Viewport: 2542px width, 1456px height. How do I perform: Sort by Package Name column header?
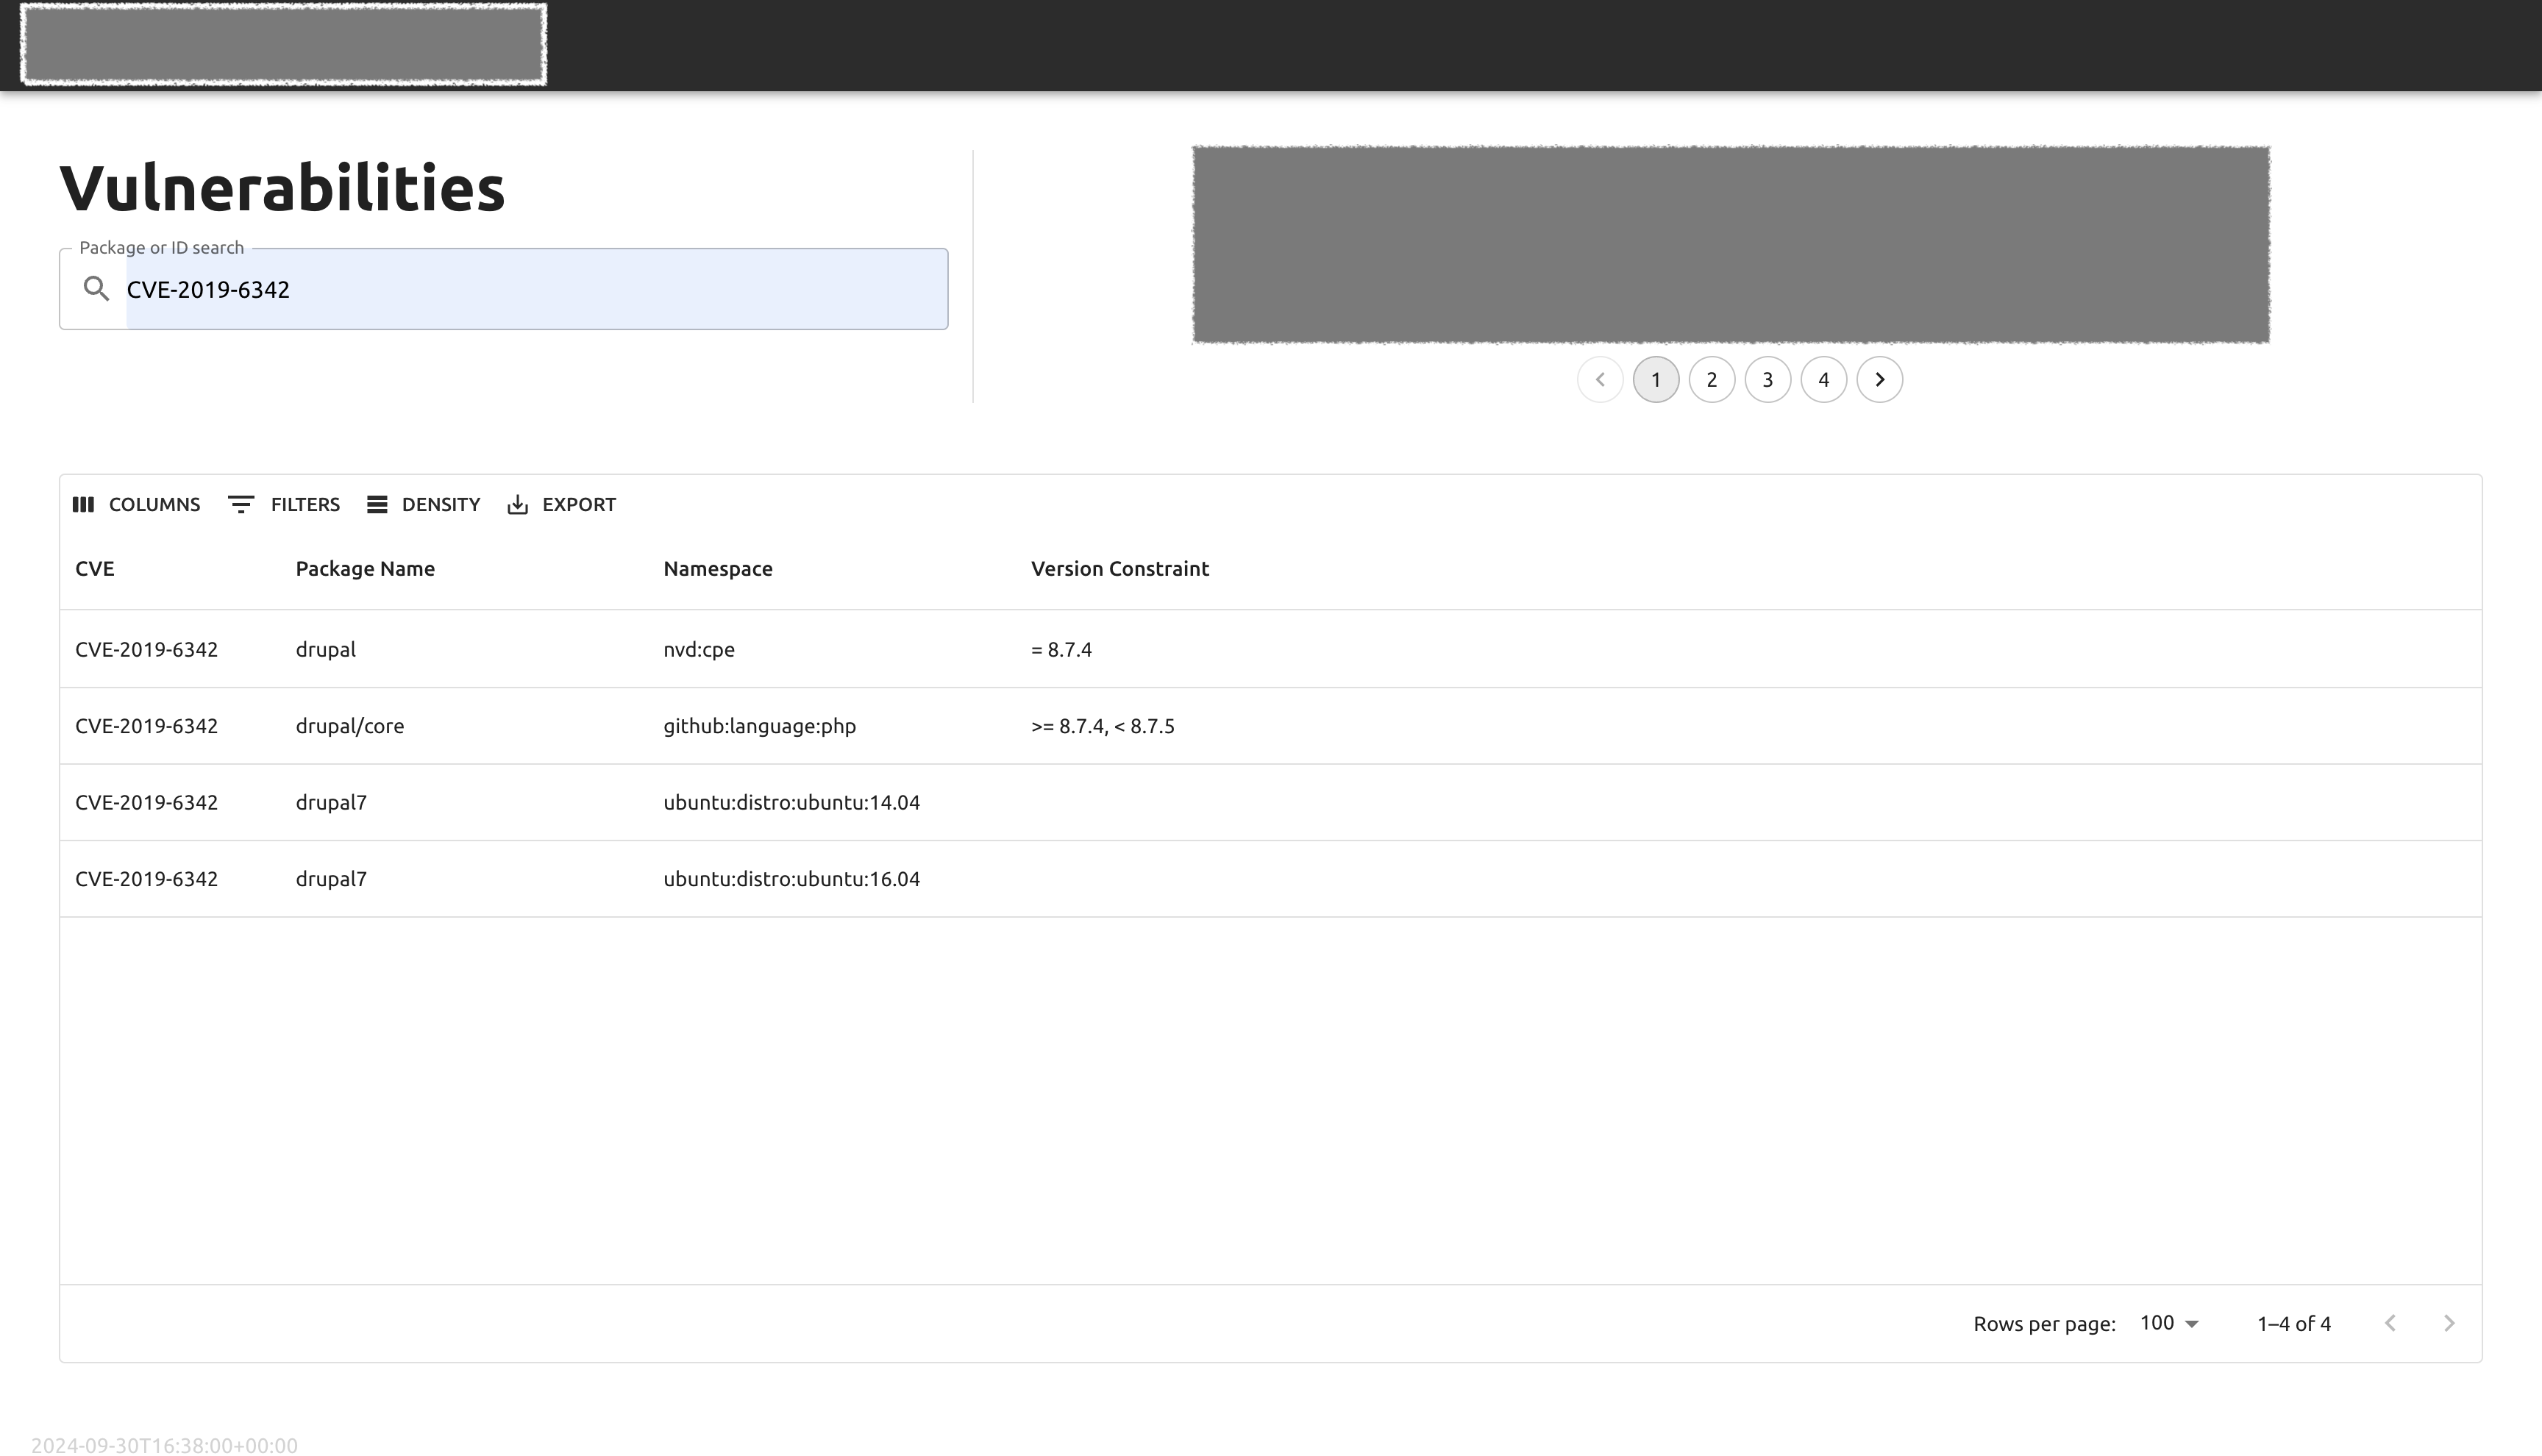[x=365, y=568]
